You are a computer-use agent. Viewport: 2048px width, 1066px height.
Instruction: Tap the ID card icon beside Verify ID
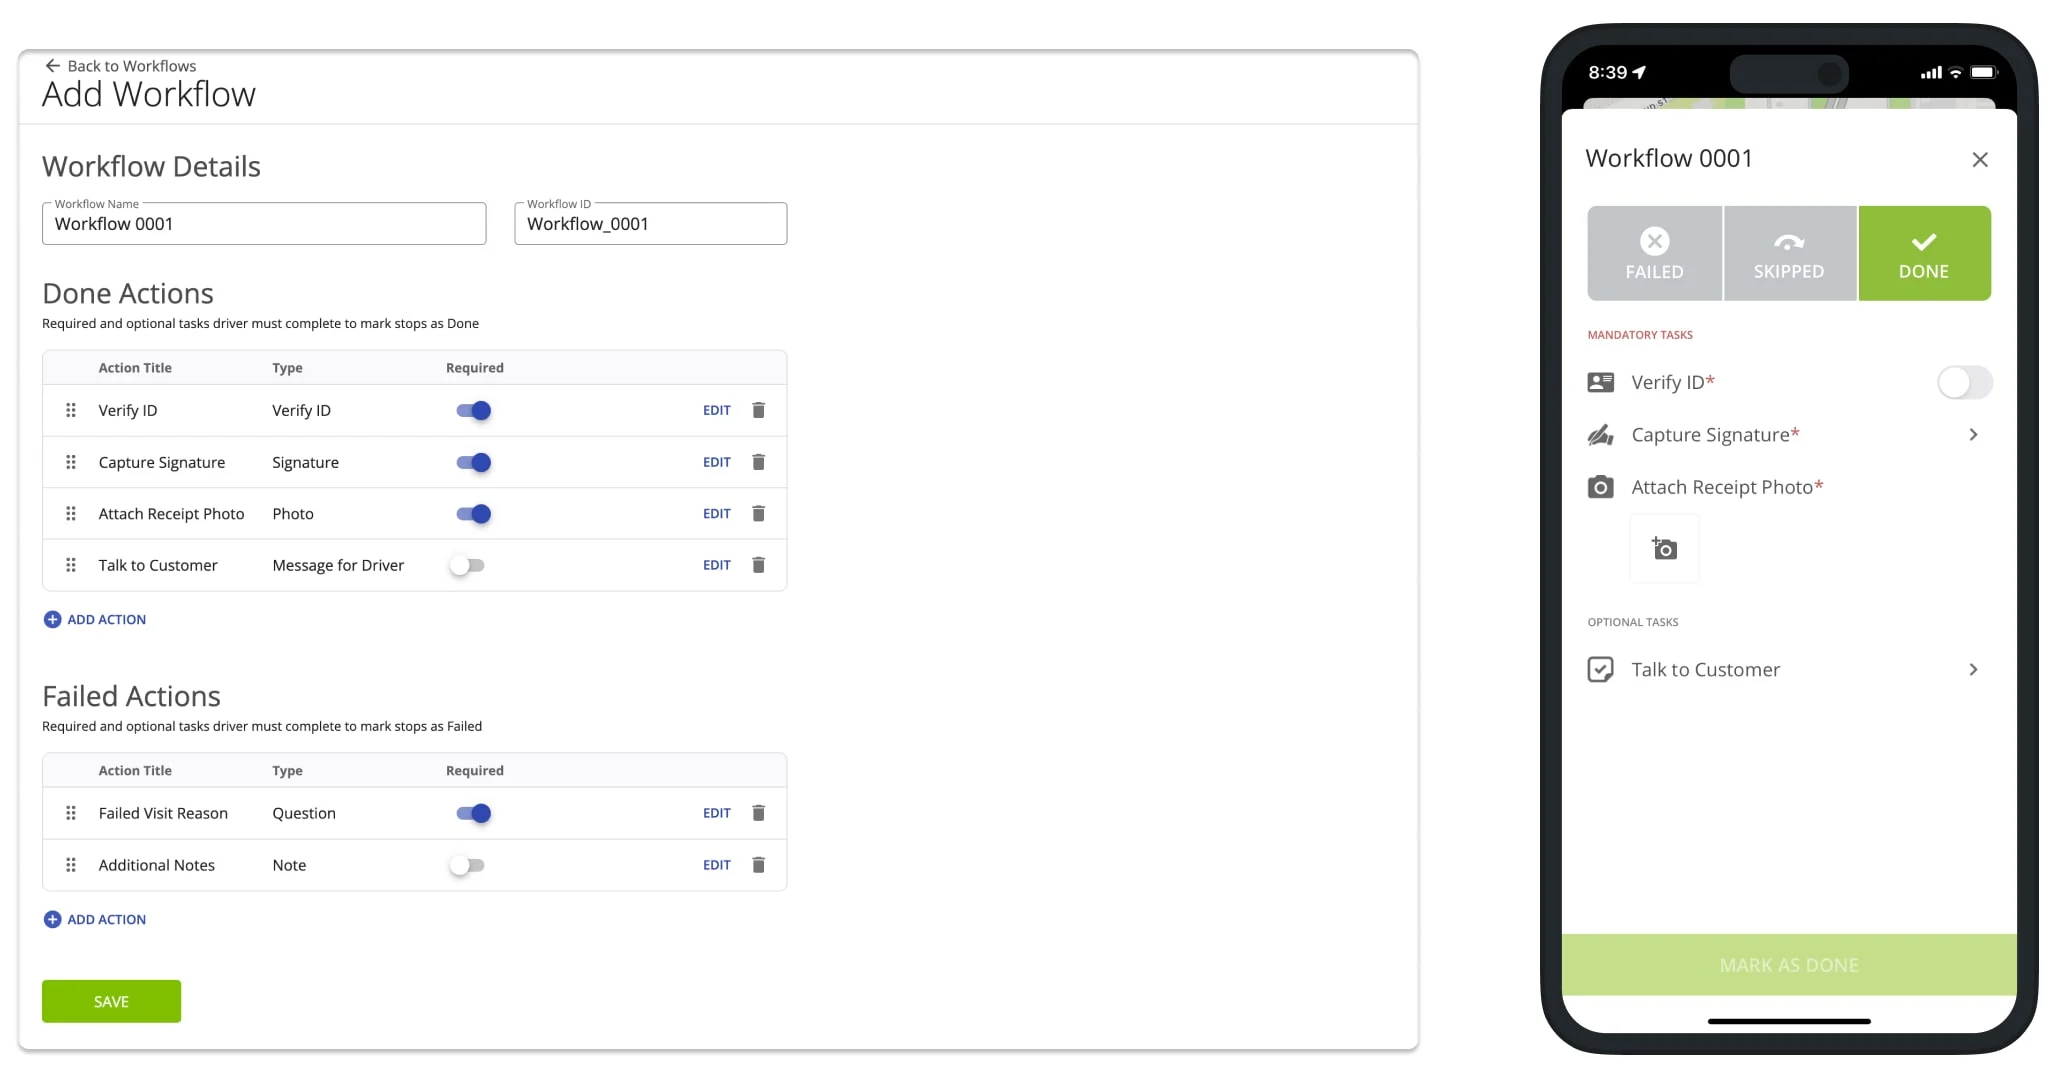click(1600, 382)
